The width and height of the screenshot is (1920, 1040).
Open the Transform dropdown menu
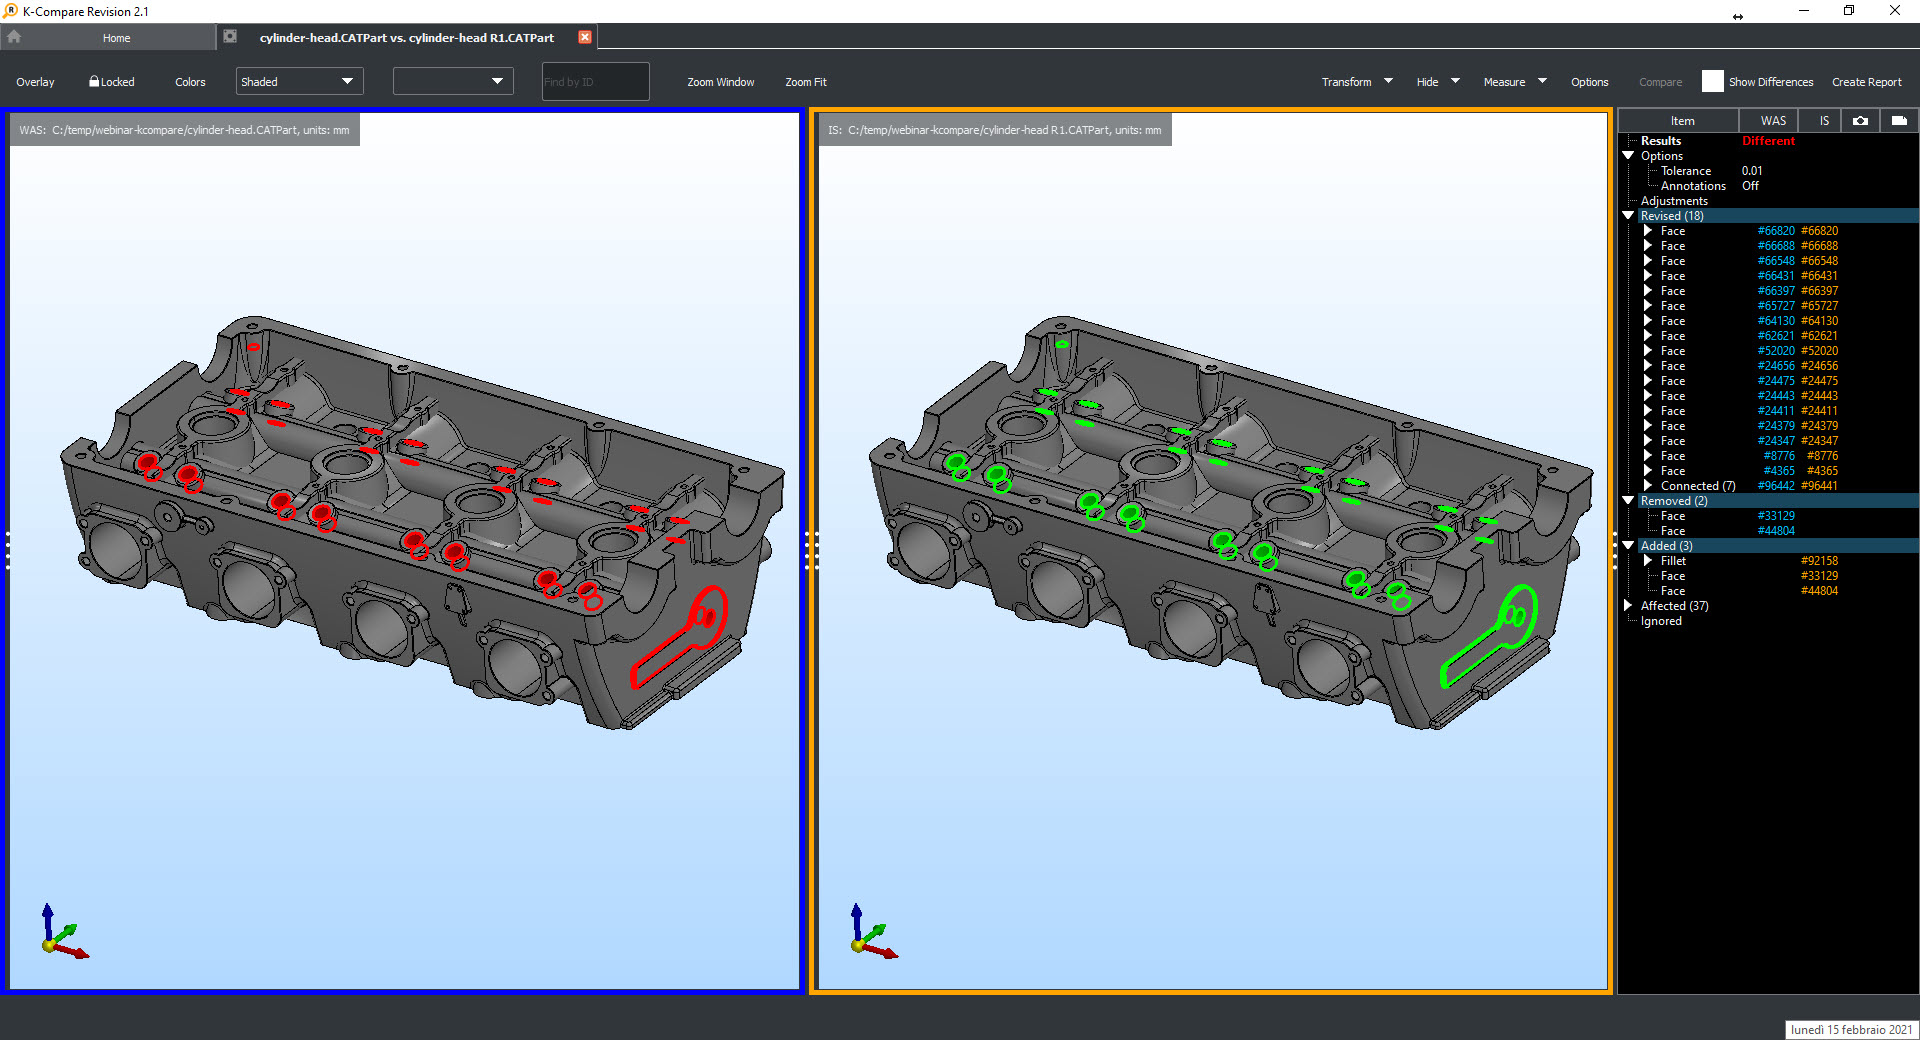click(x=1357, y=82)
